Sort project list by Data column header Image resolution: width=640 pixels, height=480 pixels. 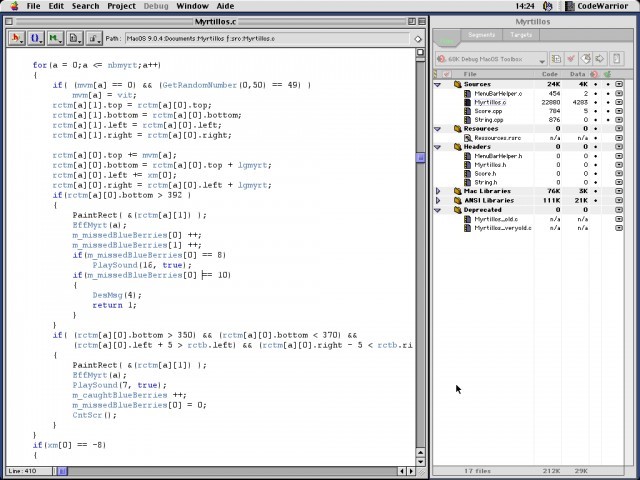point(577,74)
